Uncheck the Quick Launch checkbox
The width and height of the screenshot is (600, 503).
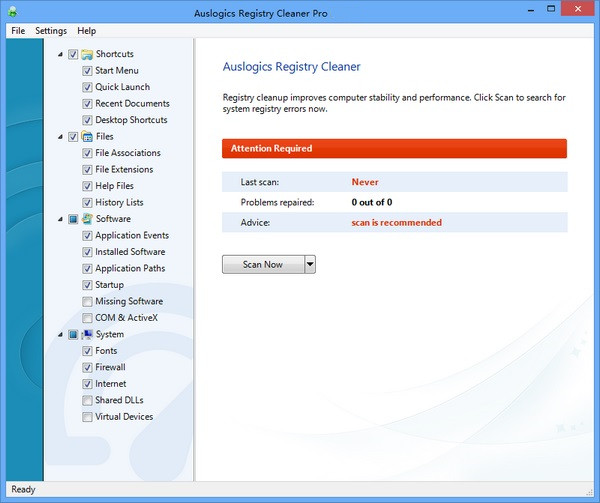[87, 87]
